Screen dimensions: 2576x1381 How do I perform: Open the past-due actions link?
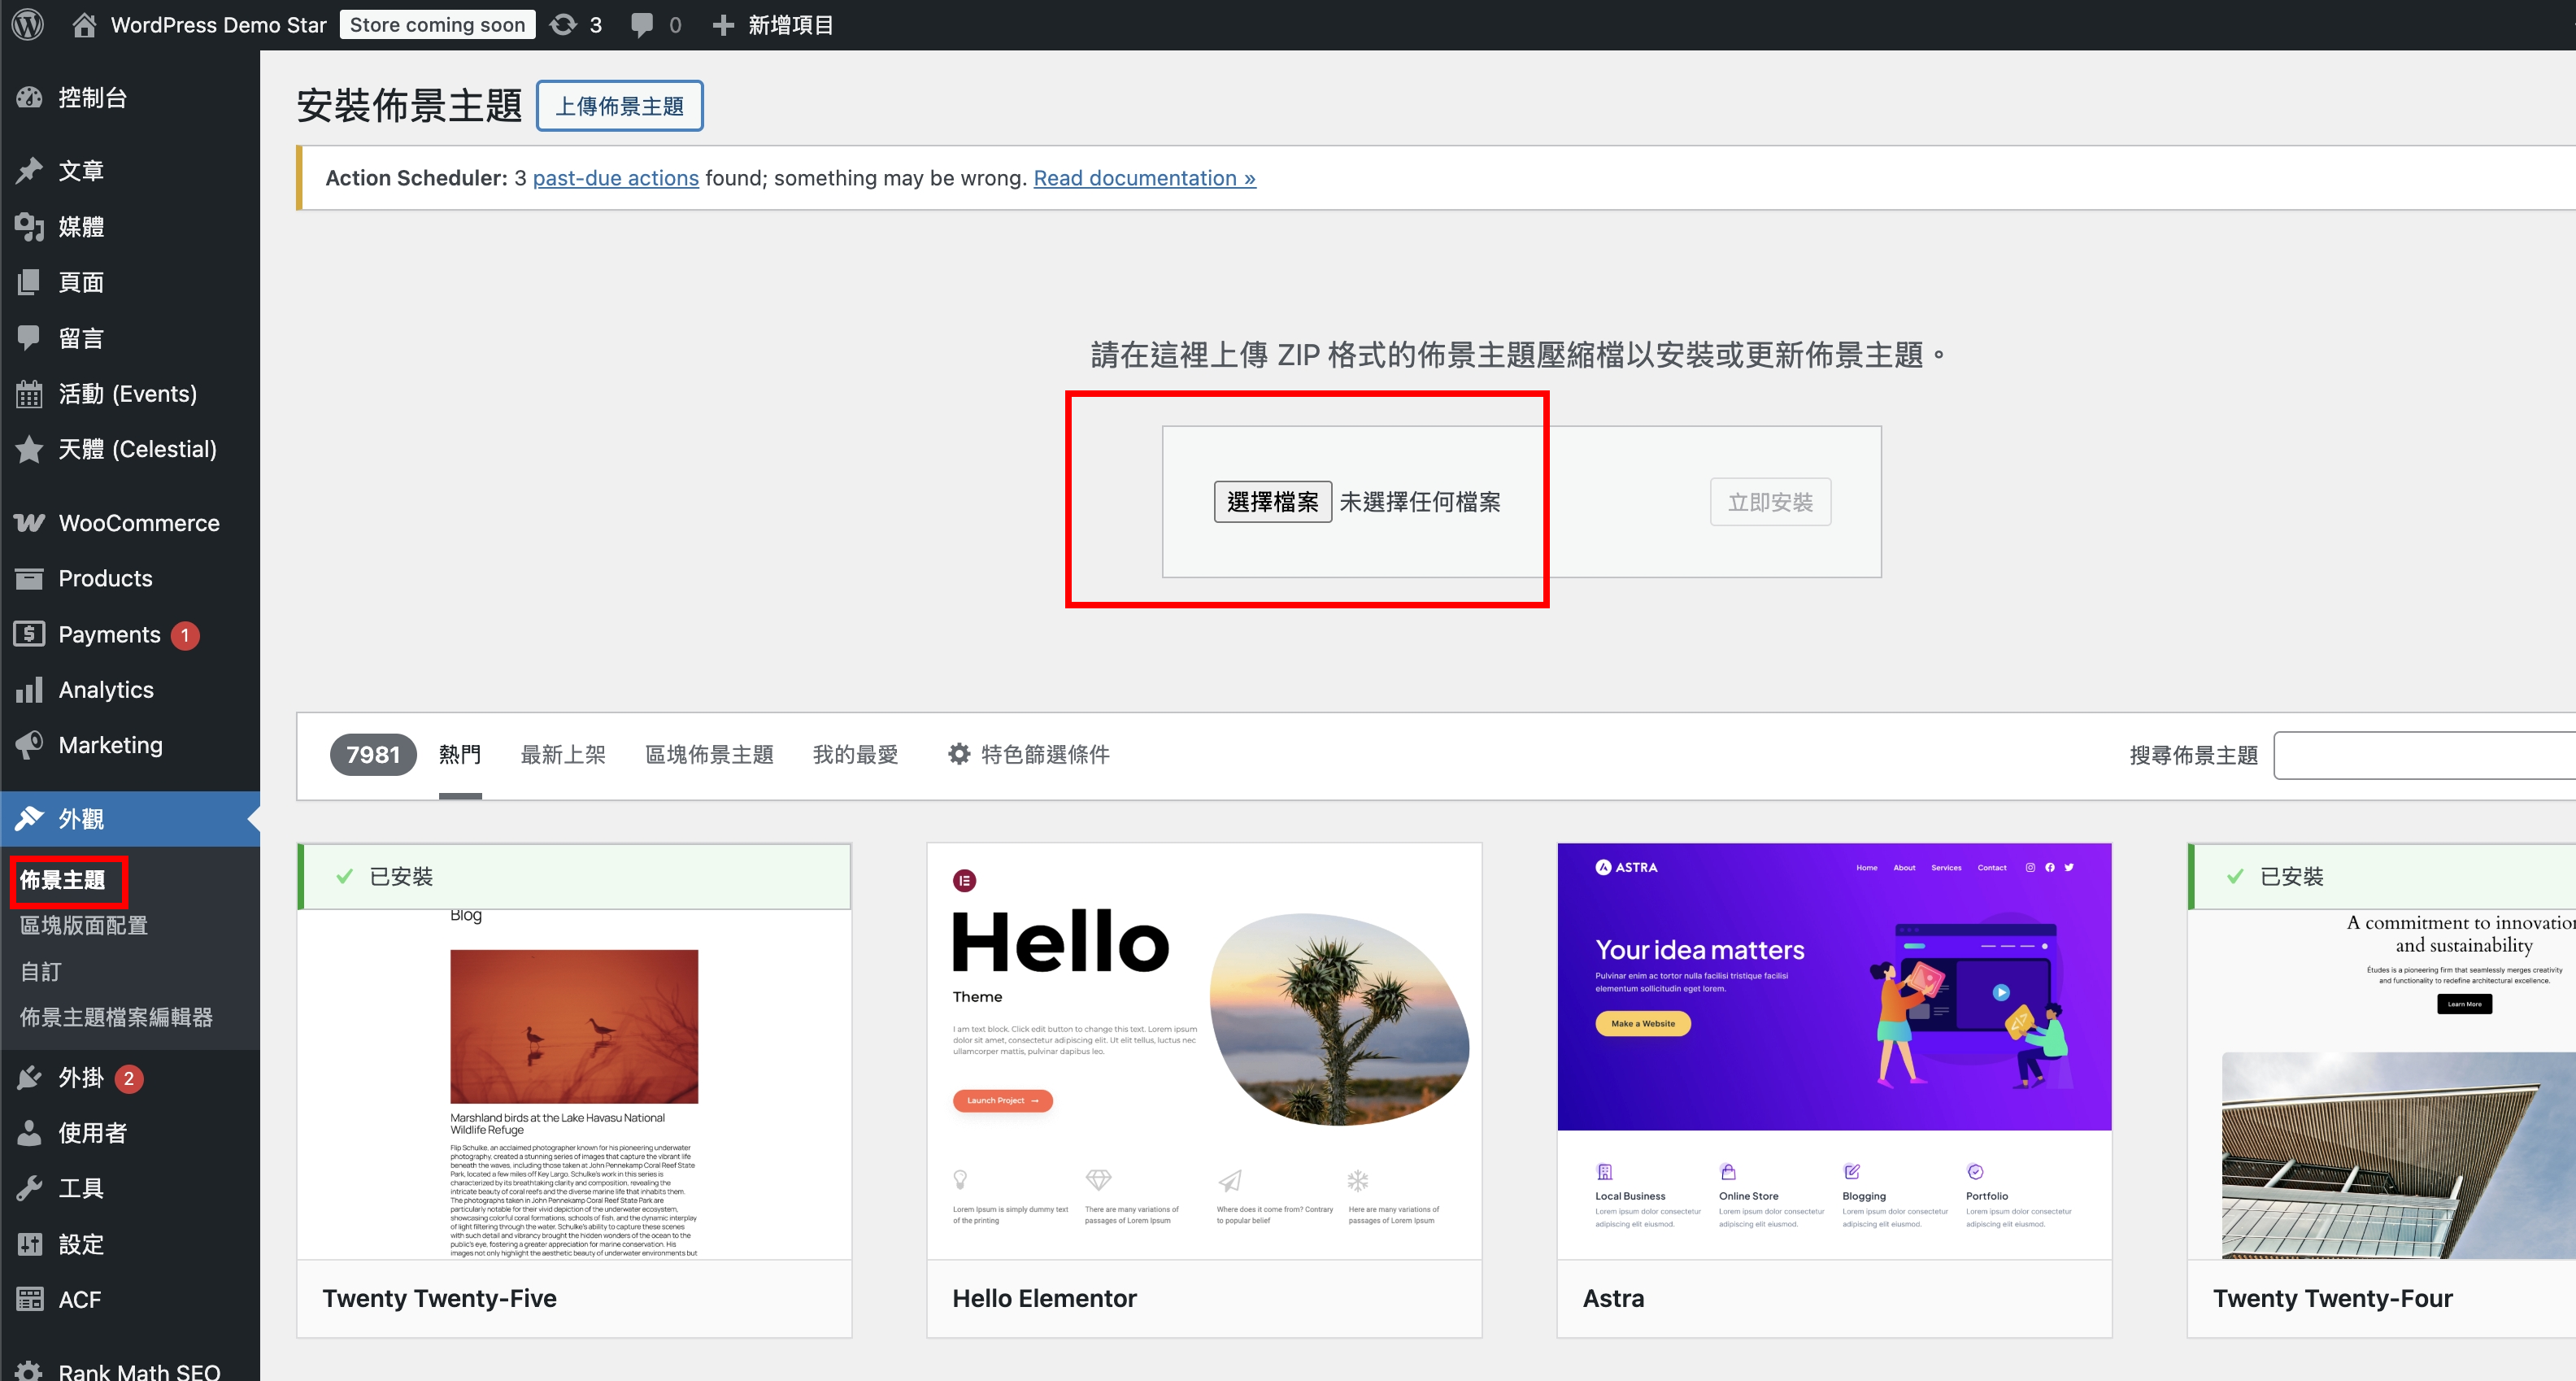tap(615, 178)
